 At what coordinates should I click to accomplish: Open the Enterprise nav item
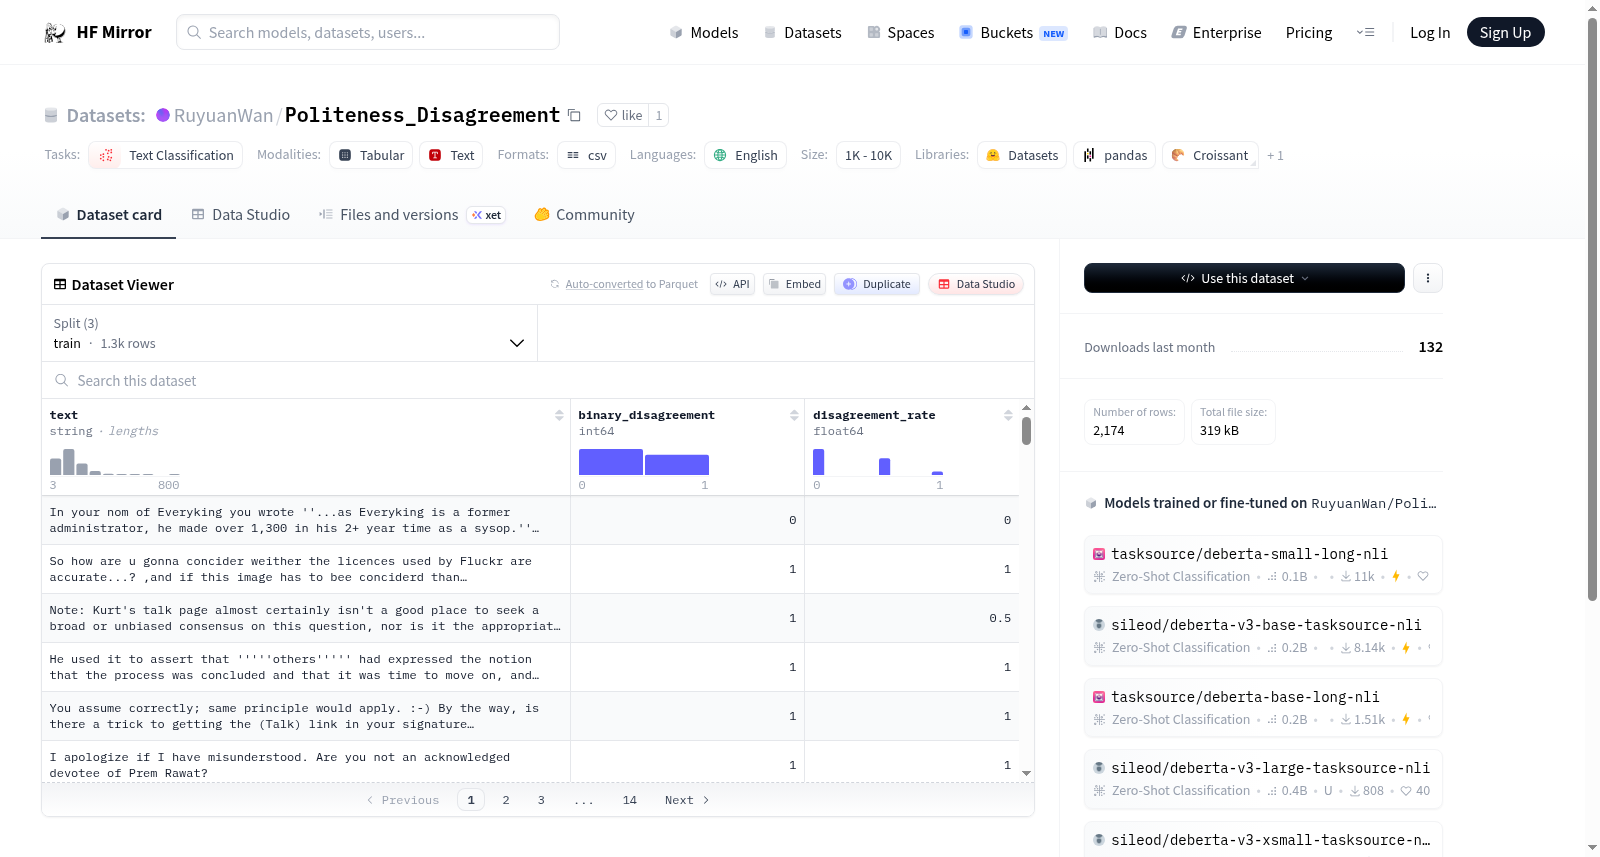pyautogui.click(x=1216, y=33)
